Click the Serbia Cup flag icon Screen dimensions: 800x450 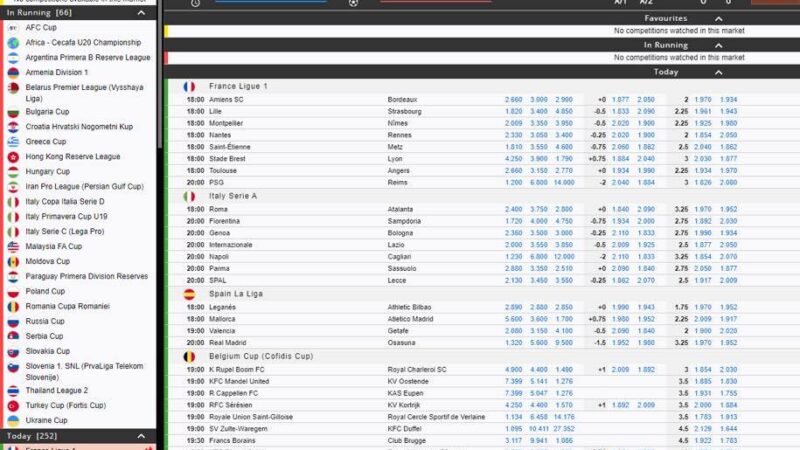(13, 336)
